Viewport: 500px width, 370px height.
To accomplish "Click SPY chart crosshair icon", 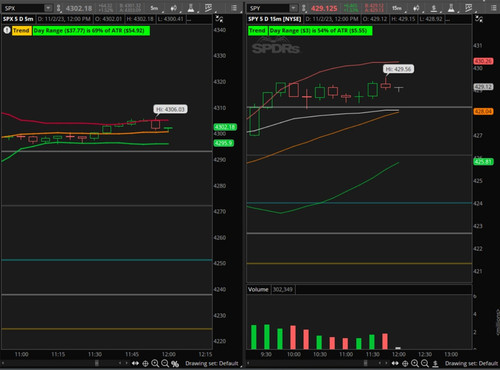I will [405, 364].
